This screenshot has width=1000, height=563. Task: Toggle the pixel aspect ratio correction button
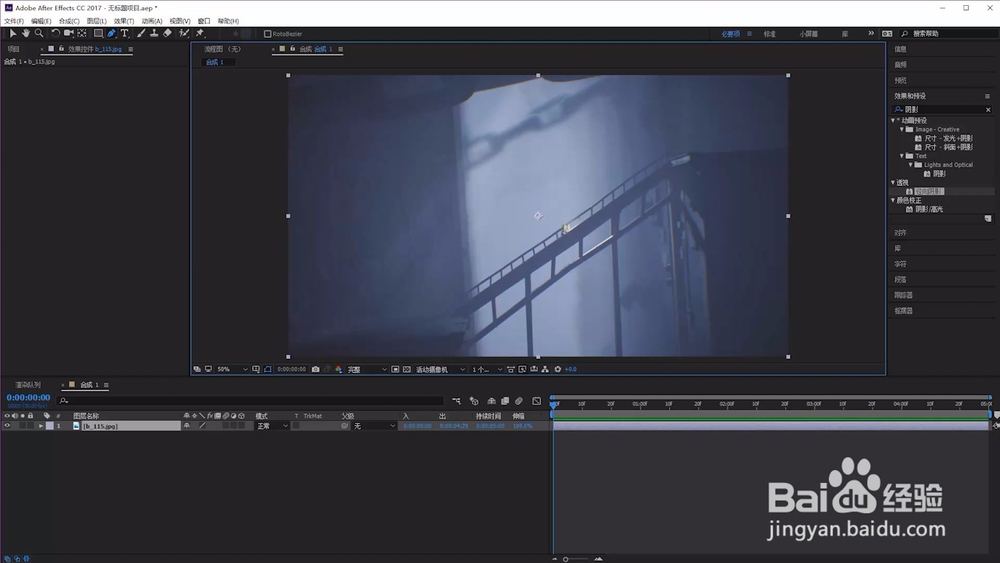[511, 369]
